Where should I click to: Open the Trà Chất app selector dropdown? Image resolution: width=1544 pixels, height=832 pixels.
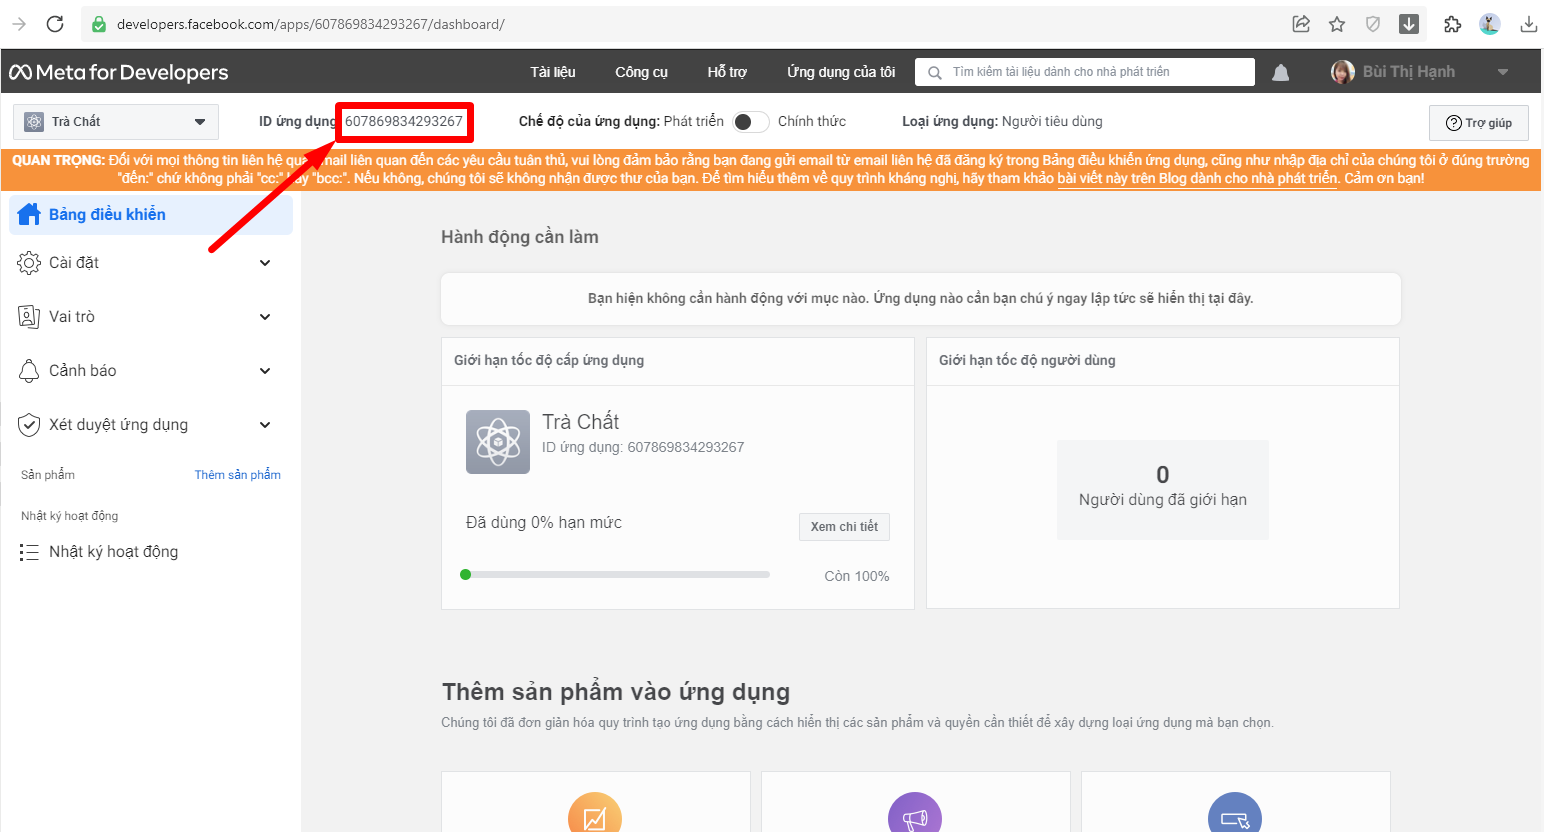[x=116, y=122]
